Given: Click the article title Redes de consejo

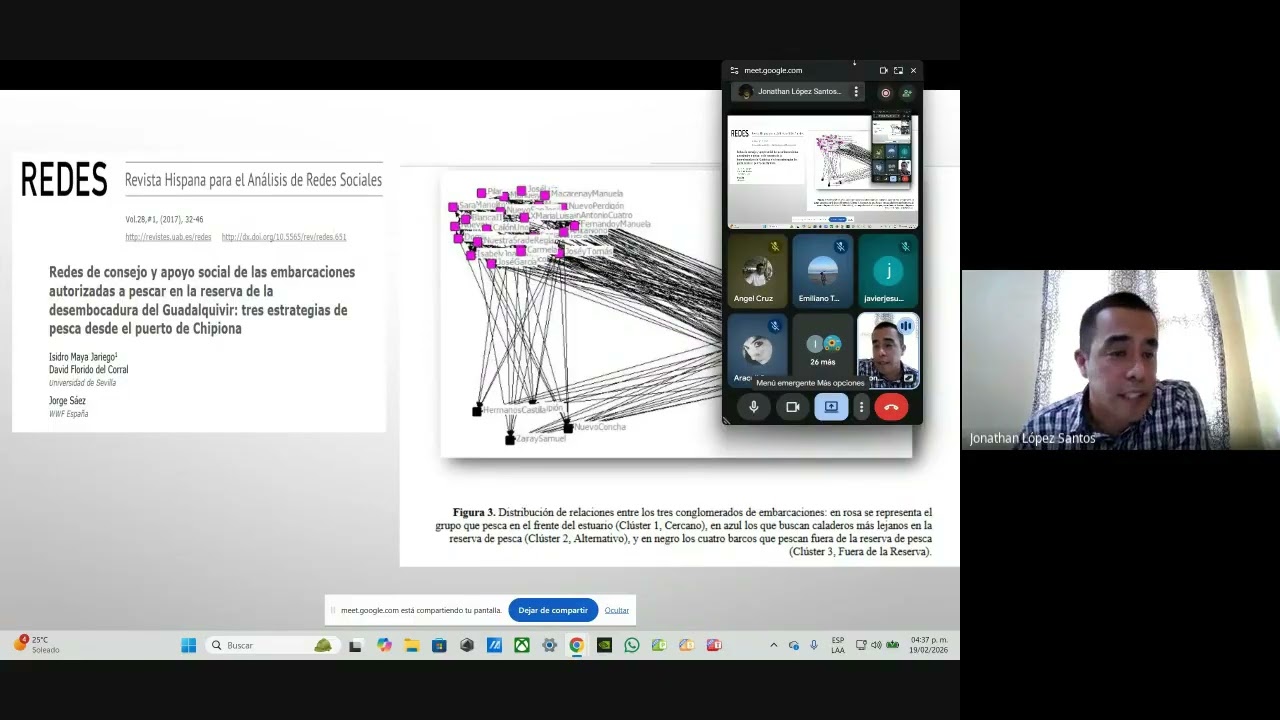Looking at the screenshot, I should 202,300.
